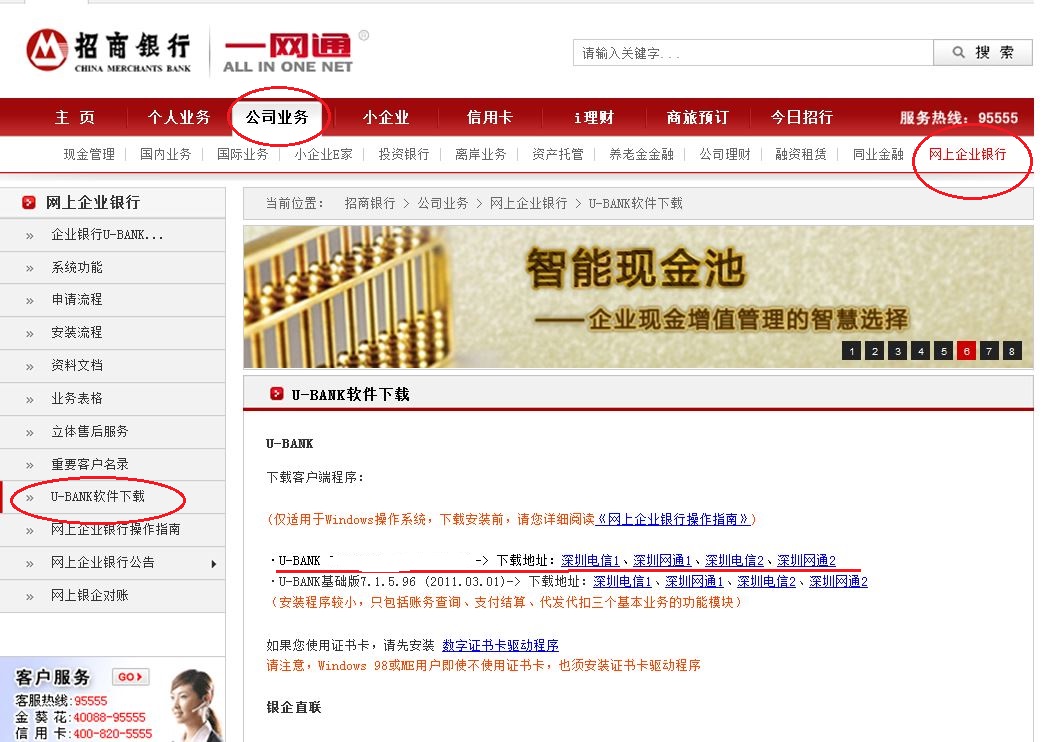Open the 今日招行 tab
This screenshot has width=1057, height=742.
coord(802,117)
